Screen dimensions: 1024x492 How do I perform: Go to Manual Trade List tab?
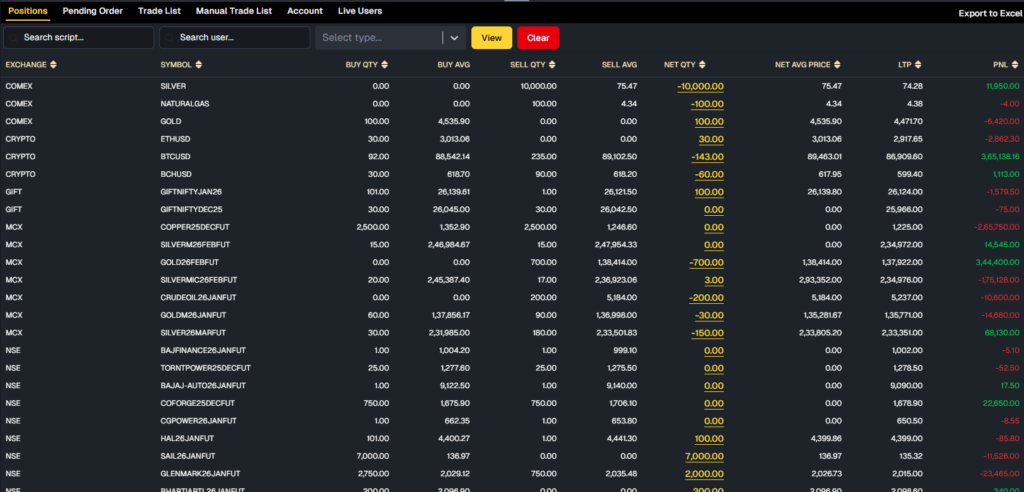click(233, 11)
